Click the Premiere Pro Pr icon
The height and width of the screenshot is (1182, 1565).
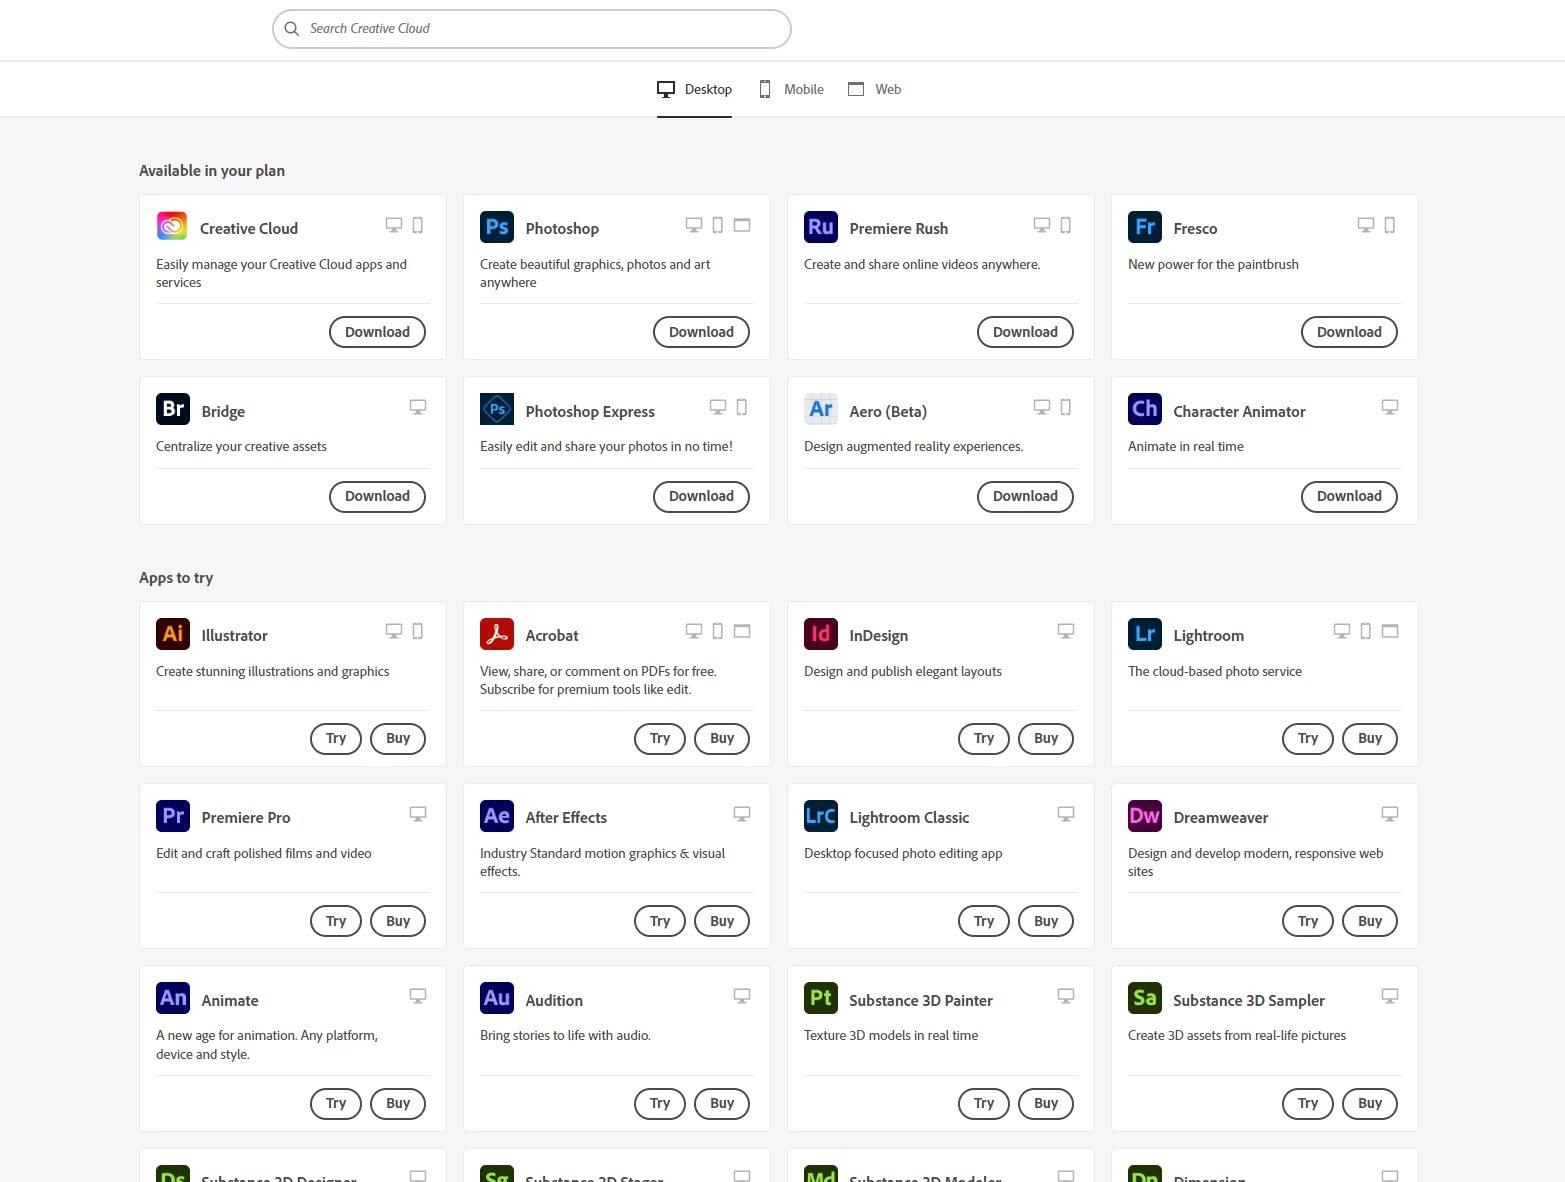point(173,815)
